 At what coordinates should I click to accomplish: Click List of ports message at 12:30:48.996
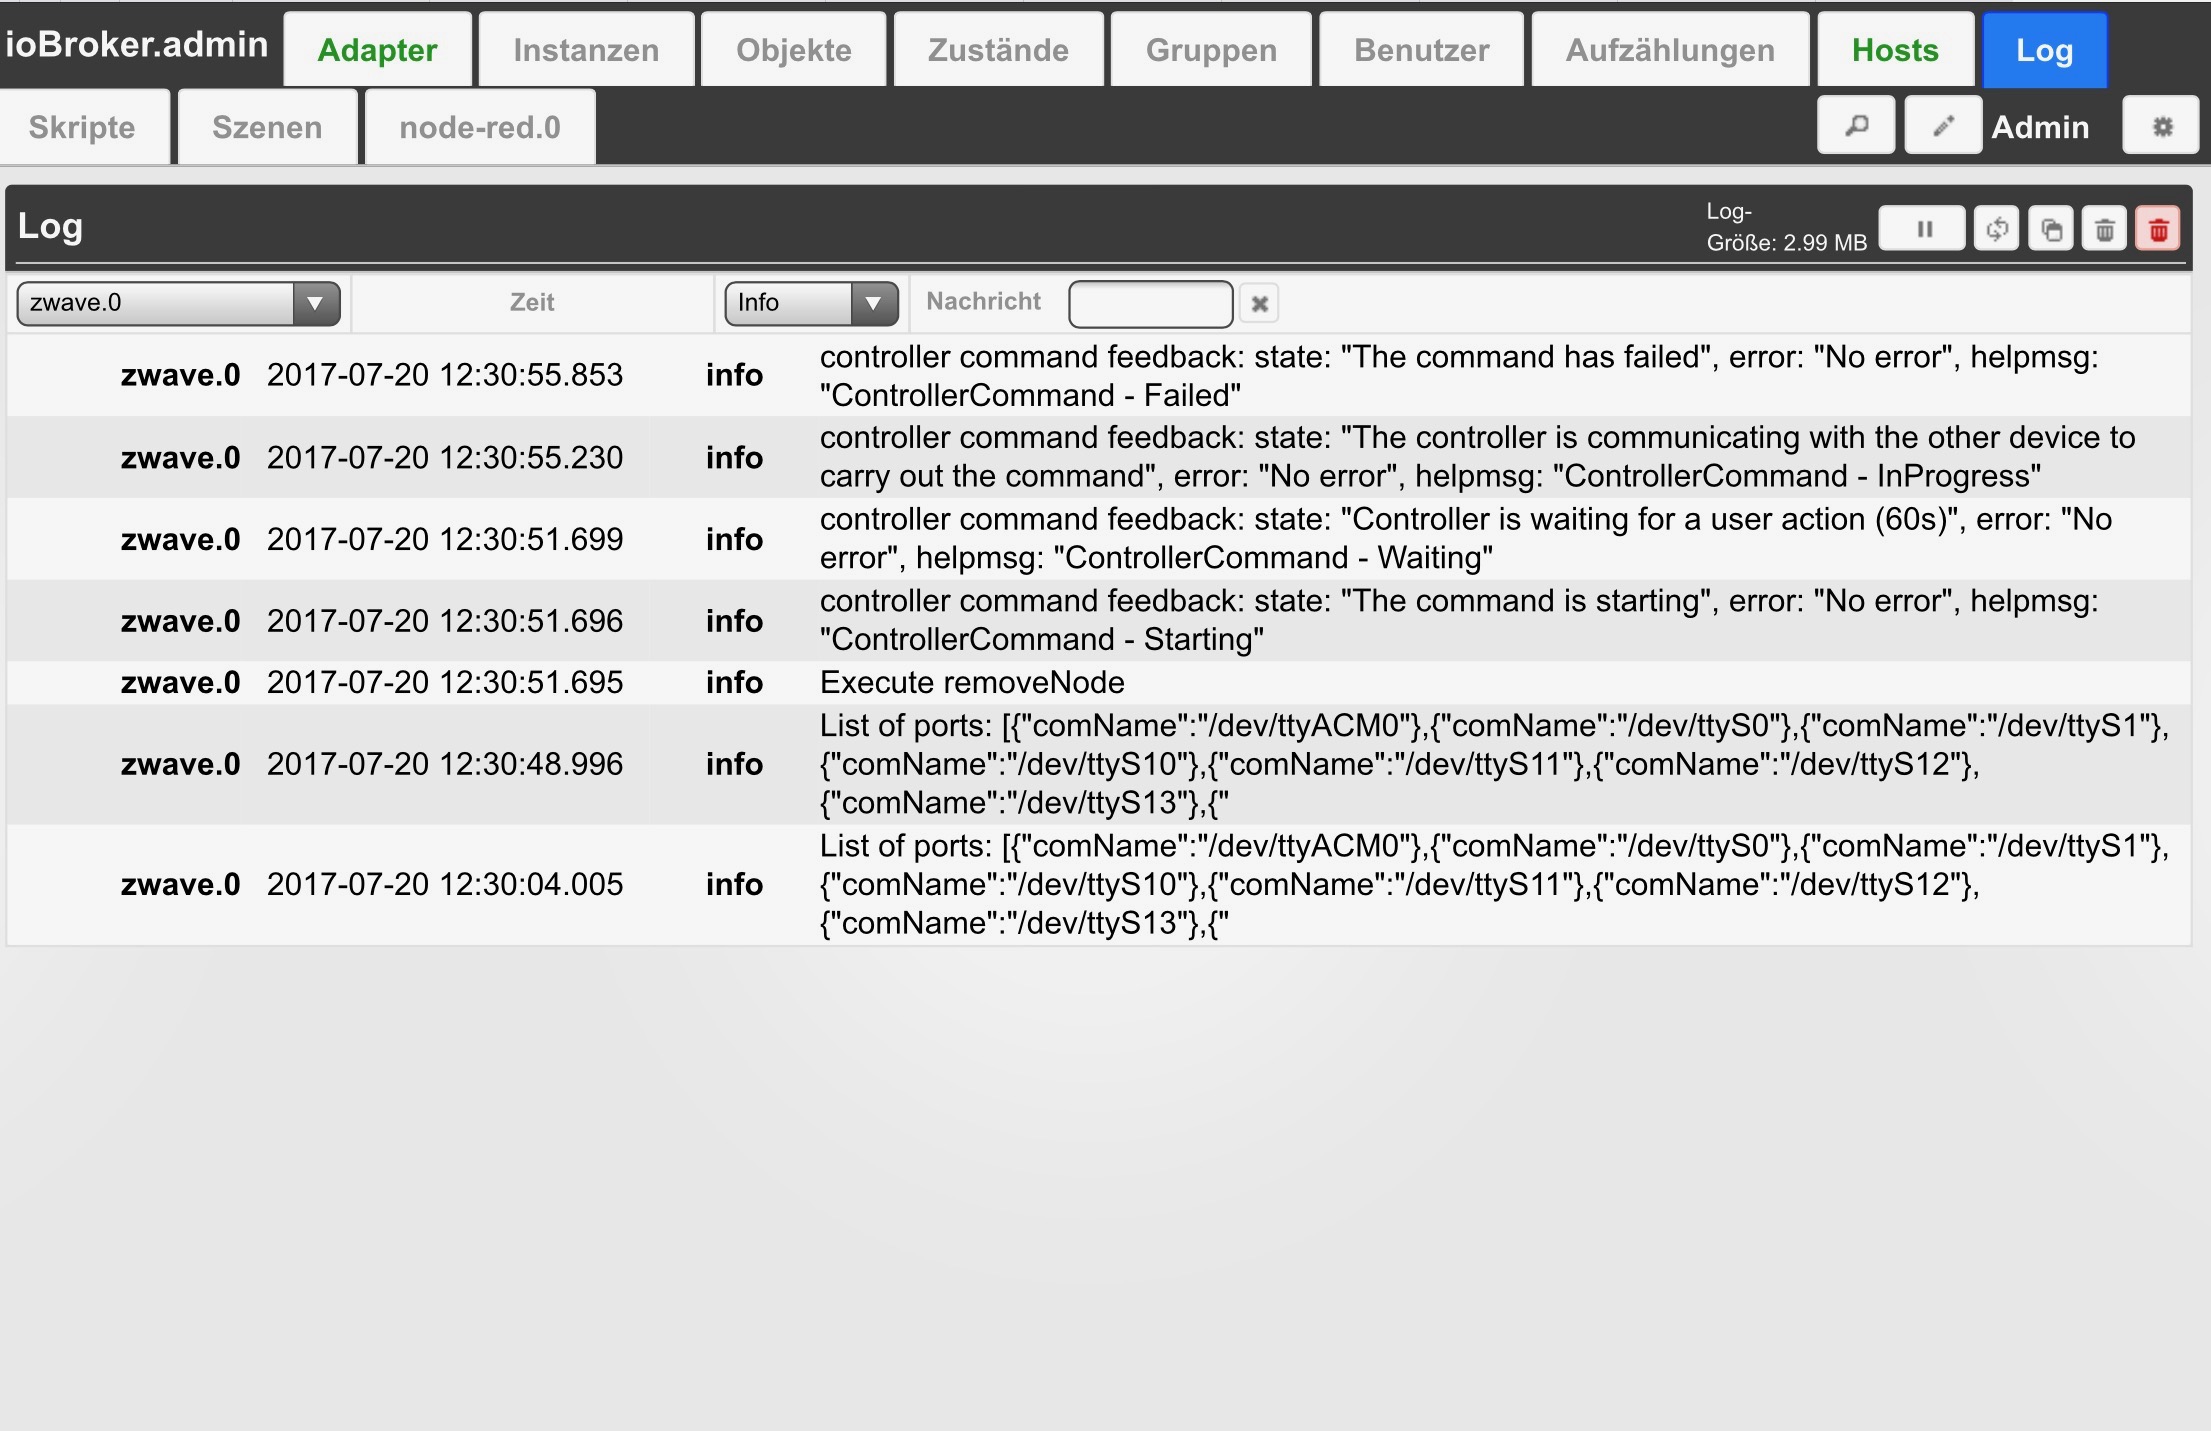point(1495,764)
